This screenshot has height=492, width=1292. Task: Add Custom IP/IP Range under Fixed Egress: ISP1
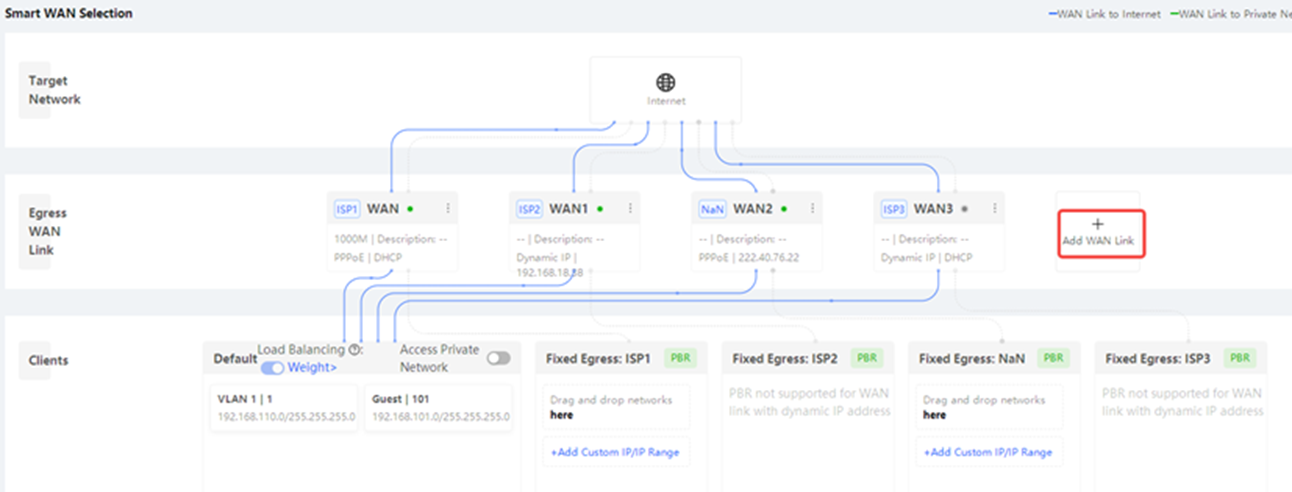click(614, 452)
